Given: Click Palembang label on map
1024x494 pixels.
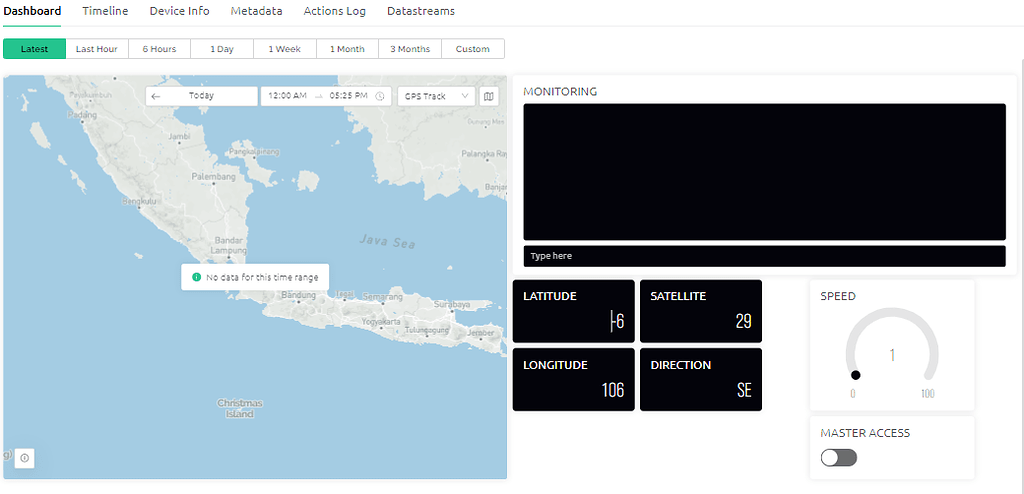Looking at the screenshot, I should coord(213,176).
